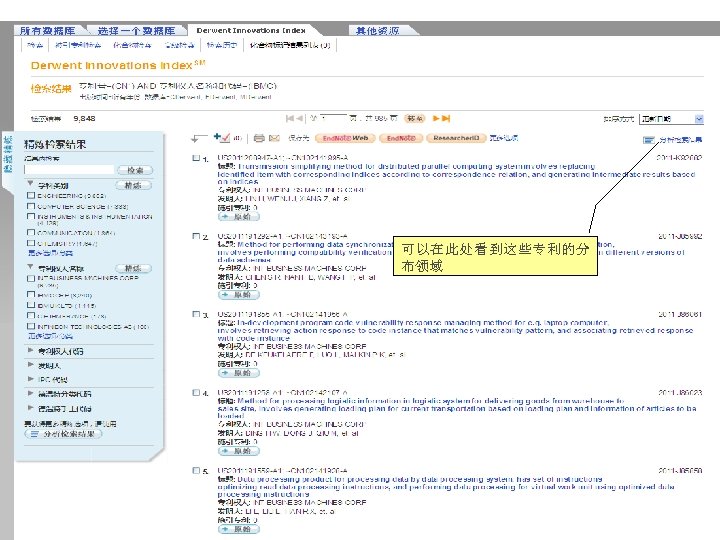Click the page number input field

(333, 118)
